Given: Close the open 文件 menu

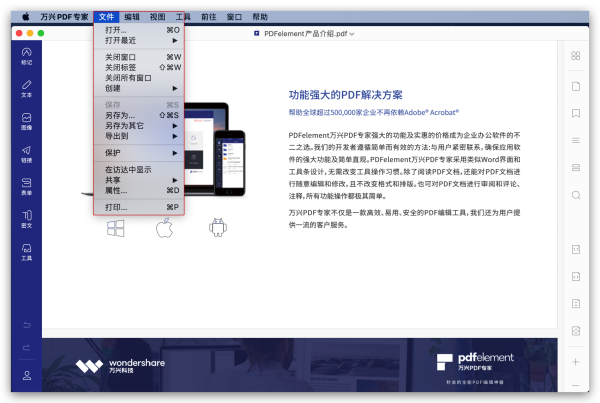Looking at the screenshot, I should 106,17.
